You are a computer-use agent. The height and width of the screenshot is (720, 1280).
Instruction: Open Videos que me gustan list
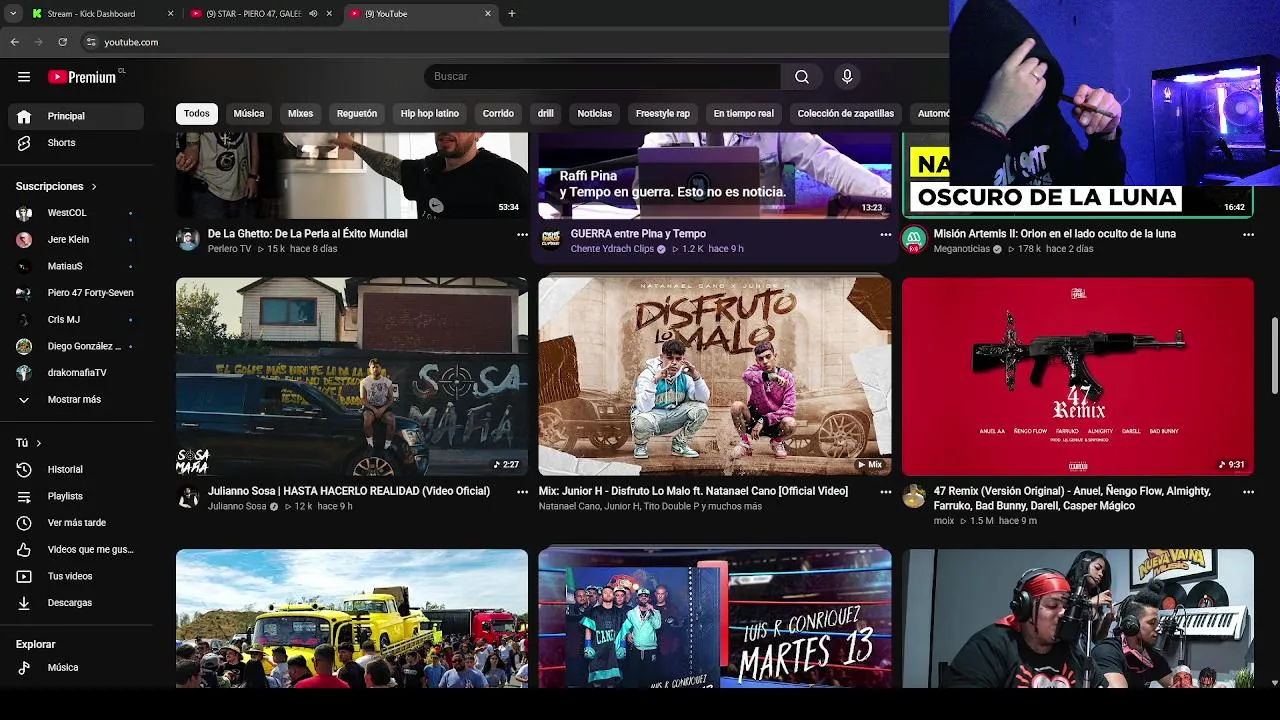click(76, 549)
